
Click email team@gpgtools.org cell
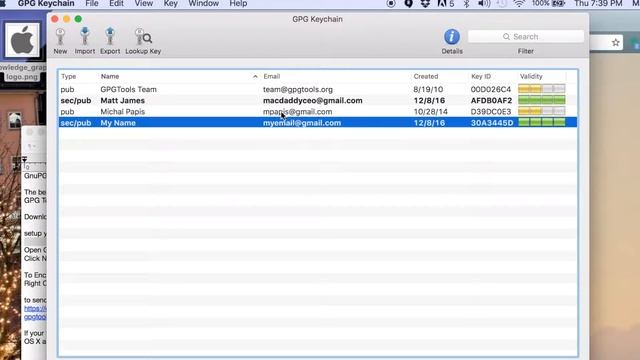[298, 89]
